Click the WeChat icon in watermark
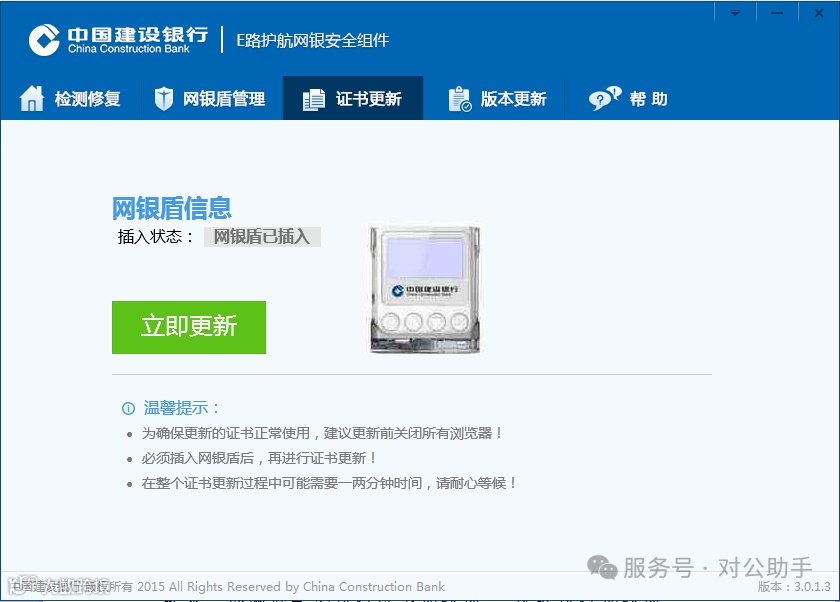Image resolution: width=840 pixels, height=602 pixels. (x=602, y=567)
